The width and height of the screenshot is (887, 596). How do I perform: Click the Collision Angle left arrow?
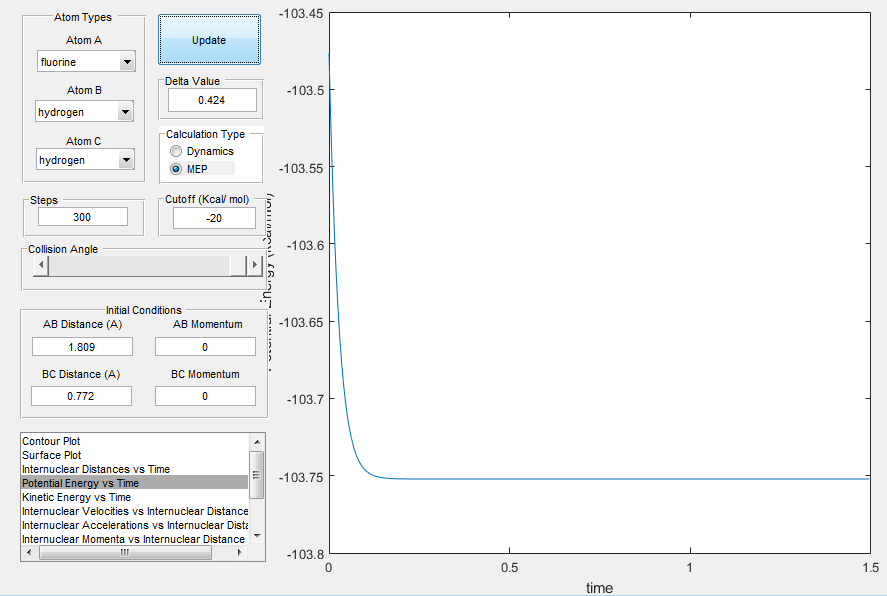[41, 265]
